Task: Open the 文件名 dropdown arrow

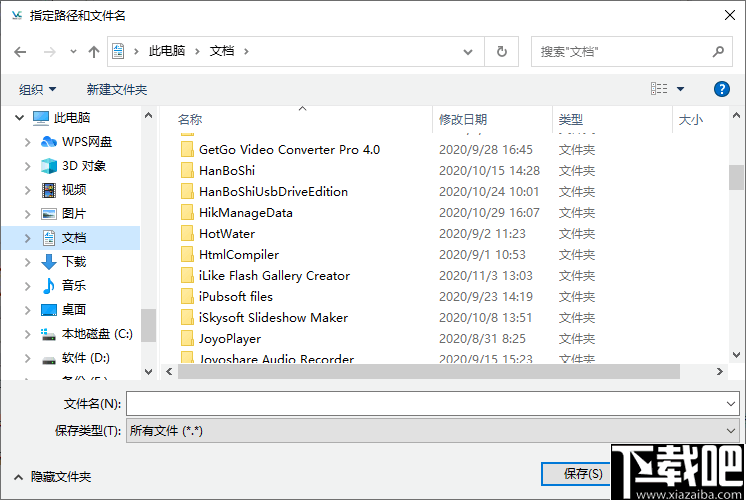Action: tap(731, 404)
